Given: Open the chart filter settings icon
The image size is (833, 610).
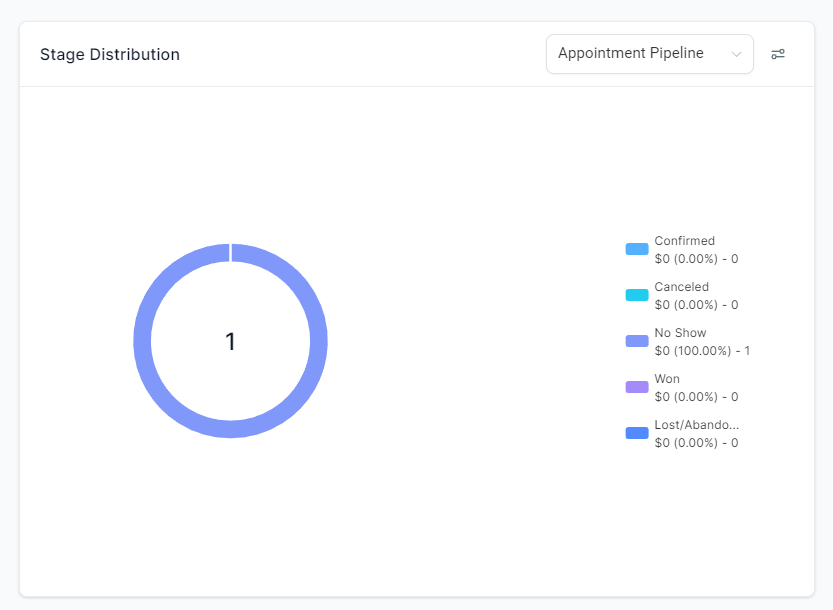Looking at the screenshot, I should [778, 54].
